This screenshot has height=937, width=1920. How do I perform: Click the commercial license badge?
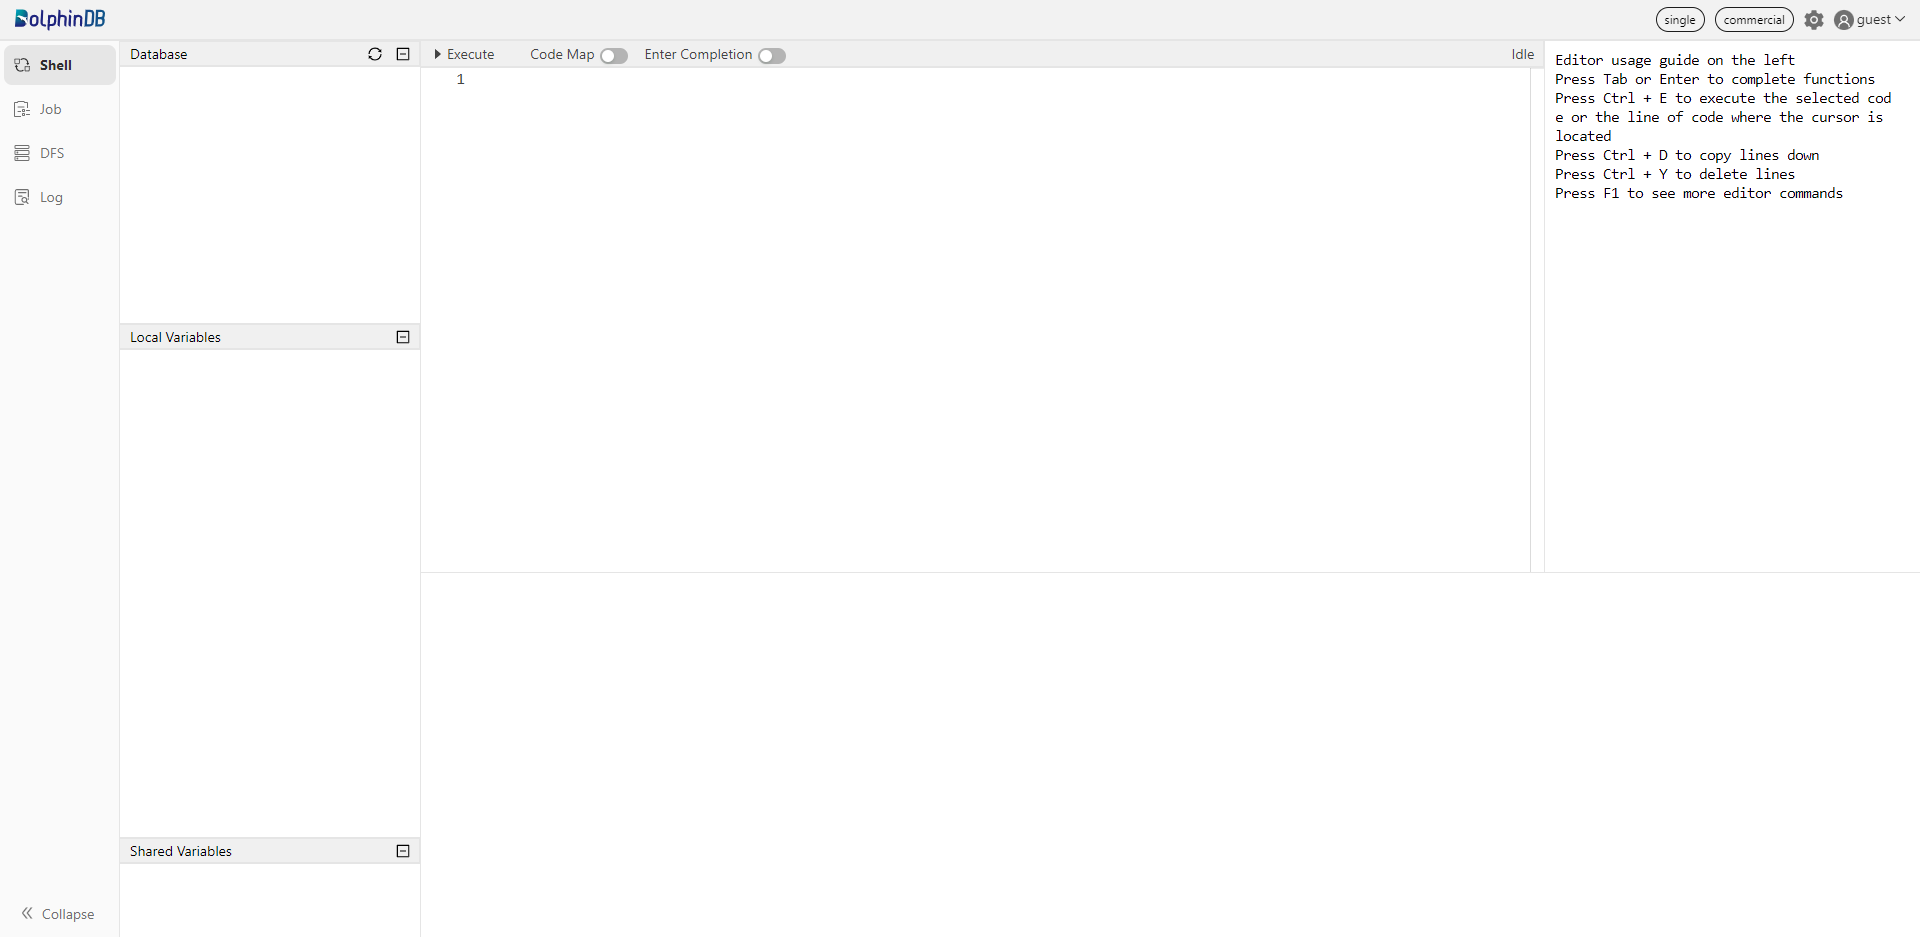(x=1753, y=20)
